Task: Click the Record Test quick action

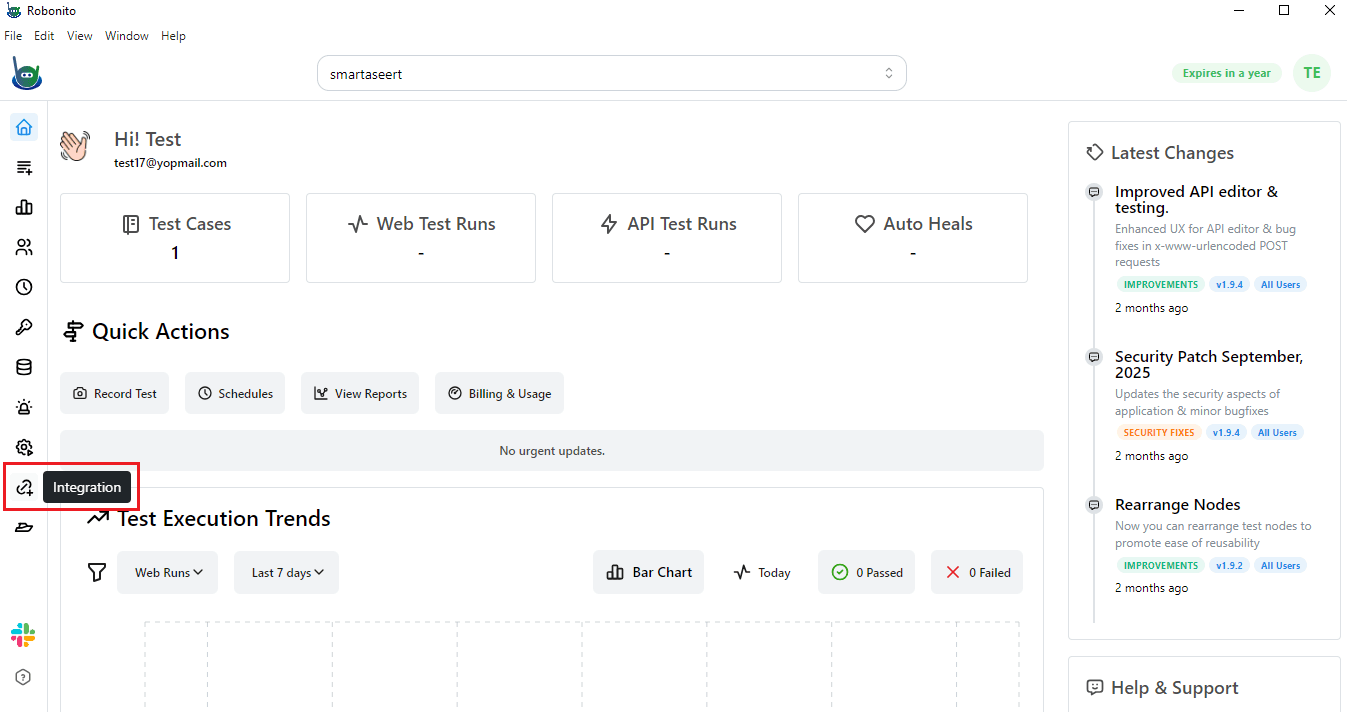Action: point(114,393)
